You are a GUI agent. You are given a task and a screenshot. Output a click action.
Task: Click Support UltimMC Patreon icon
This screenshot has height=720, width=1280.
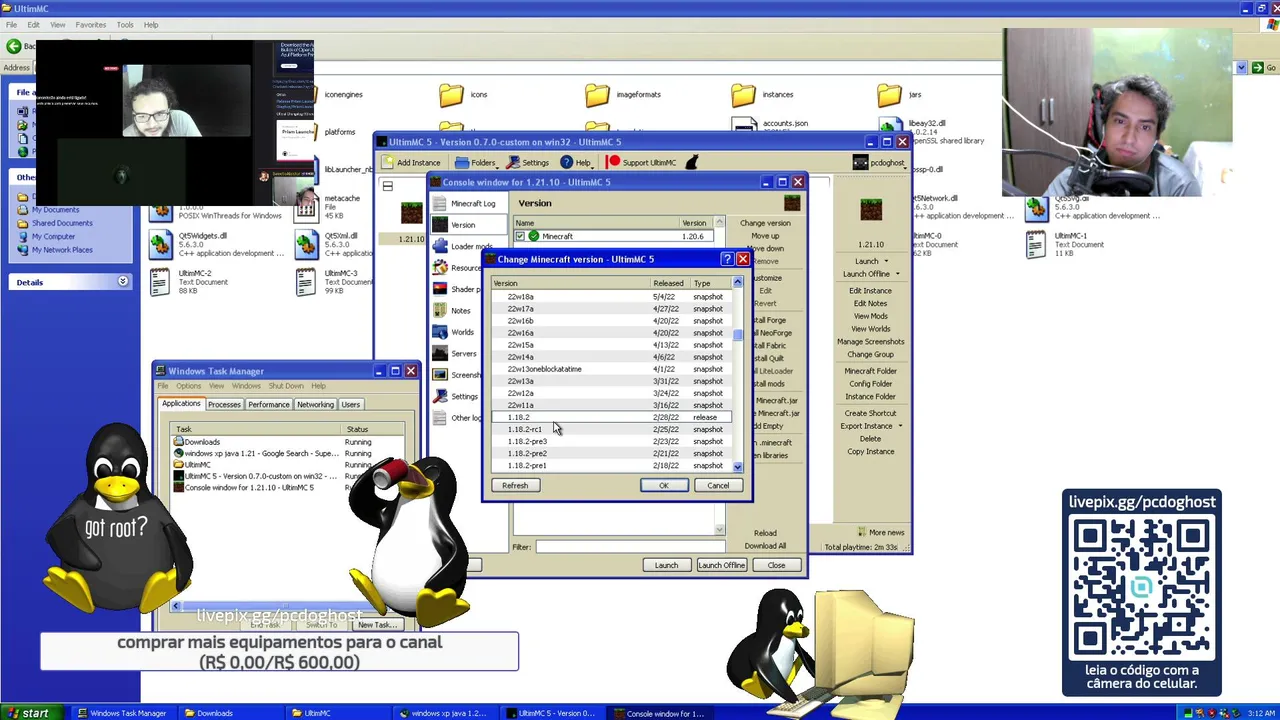(613, 162)
